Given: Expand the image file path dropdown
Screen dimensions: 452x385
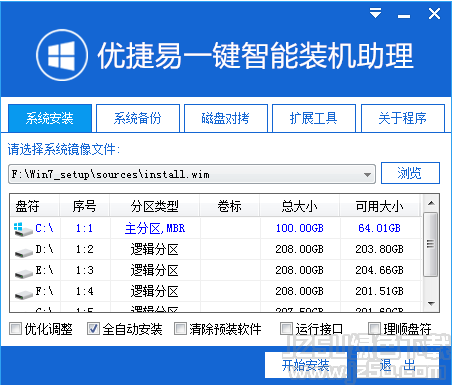Looking at the screenshot, I should pyautogui.click(x=367, y=175).
